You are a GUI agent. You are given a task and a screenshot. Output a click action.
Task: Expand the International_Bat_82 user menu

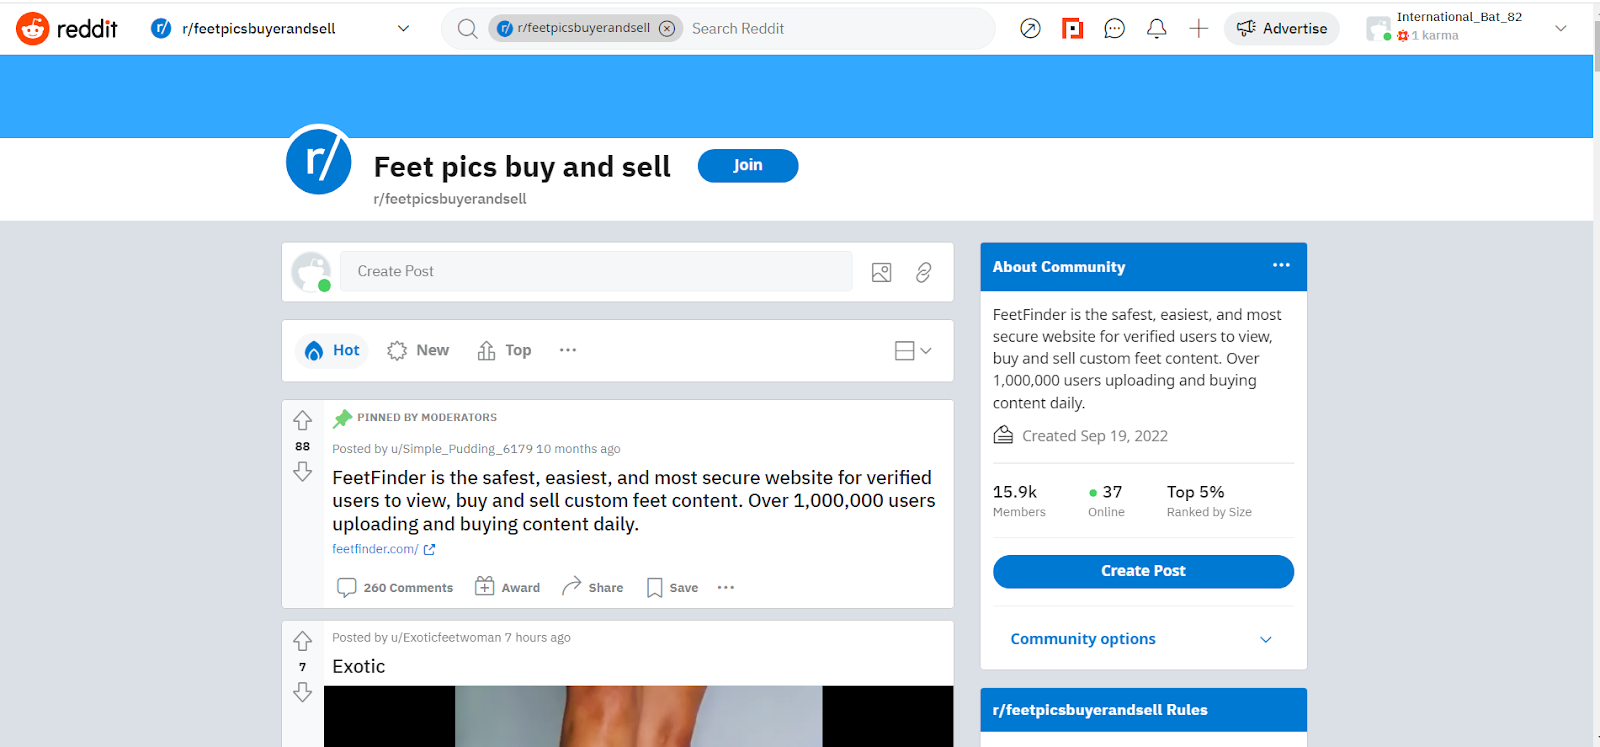pos(1467,29)
